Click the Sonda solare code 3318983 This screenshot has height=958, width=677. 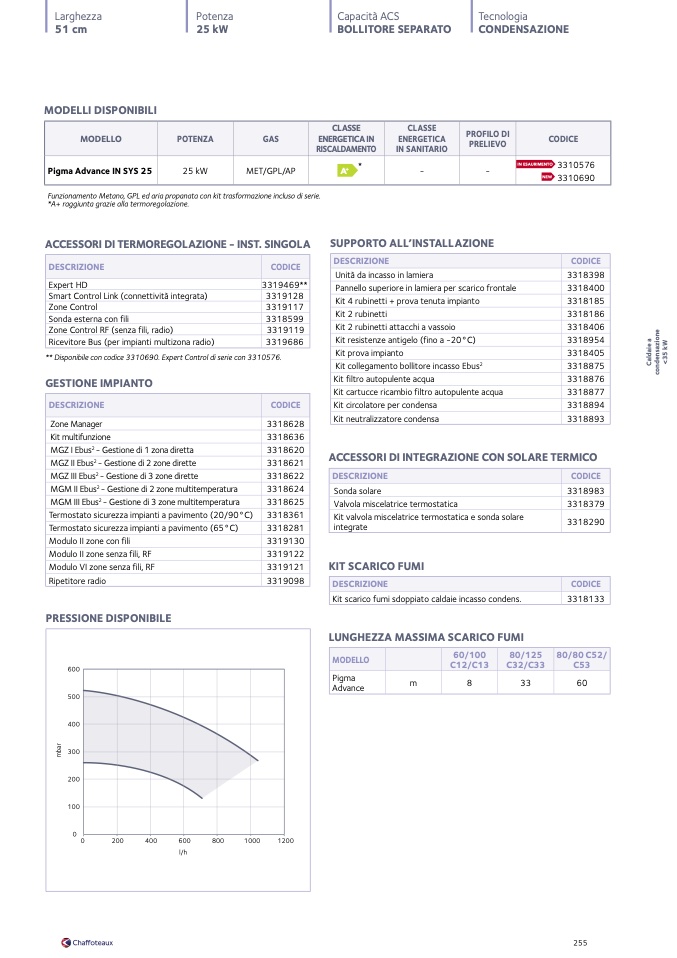coord(585,491)
